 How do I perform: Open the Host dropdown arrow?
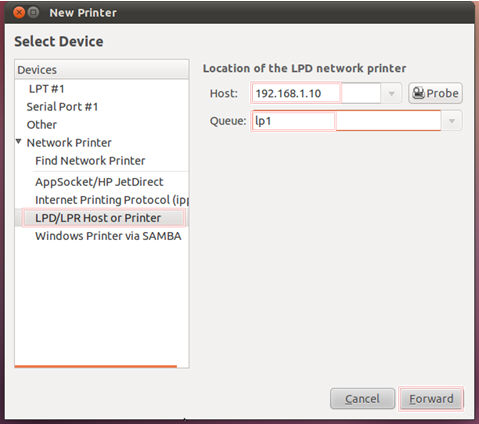tap(391, 93)
